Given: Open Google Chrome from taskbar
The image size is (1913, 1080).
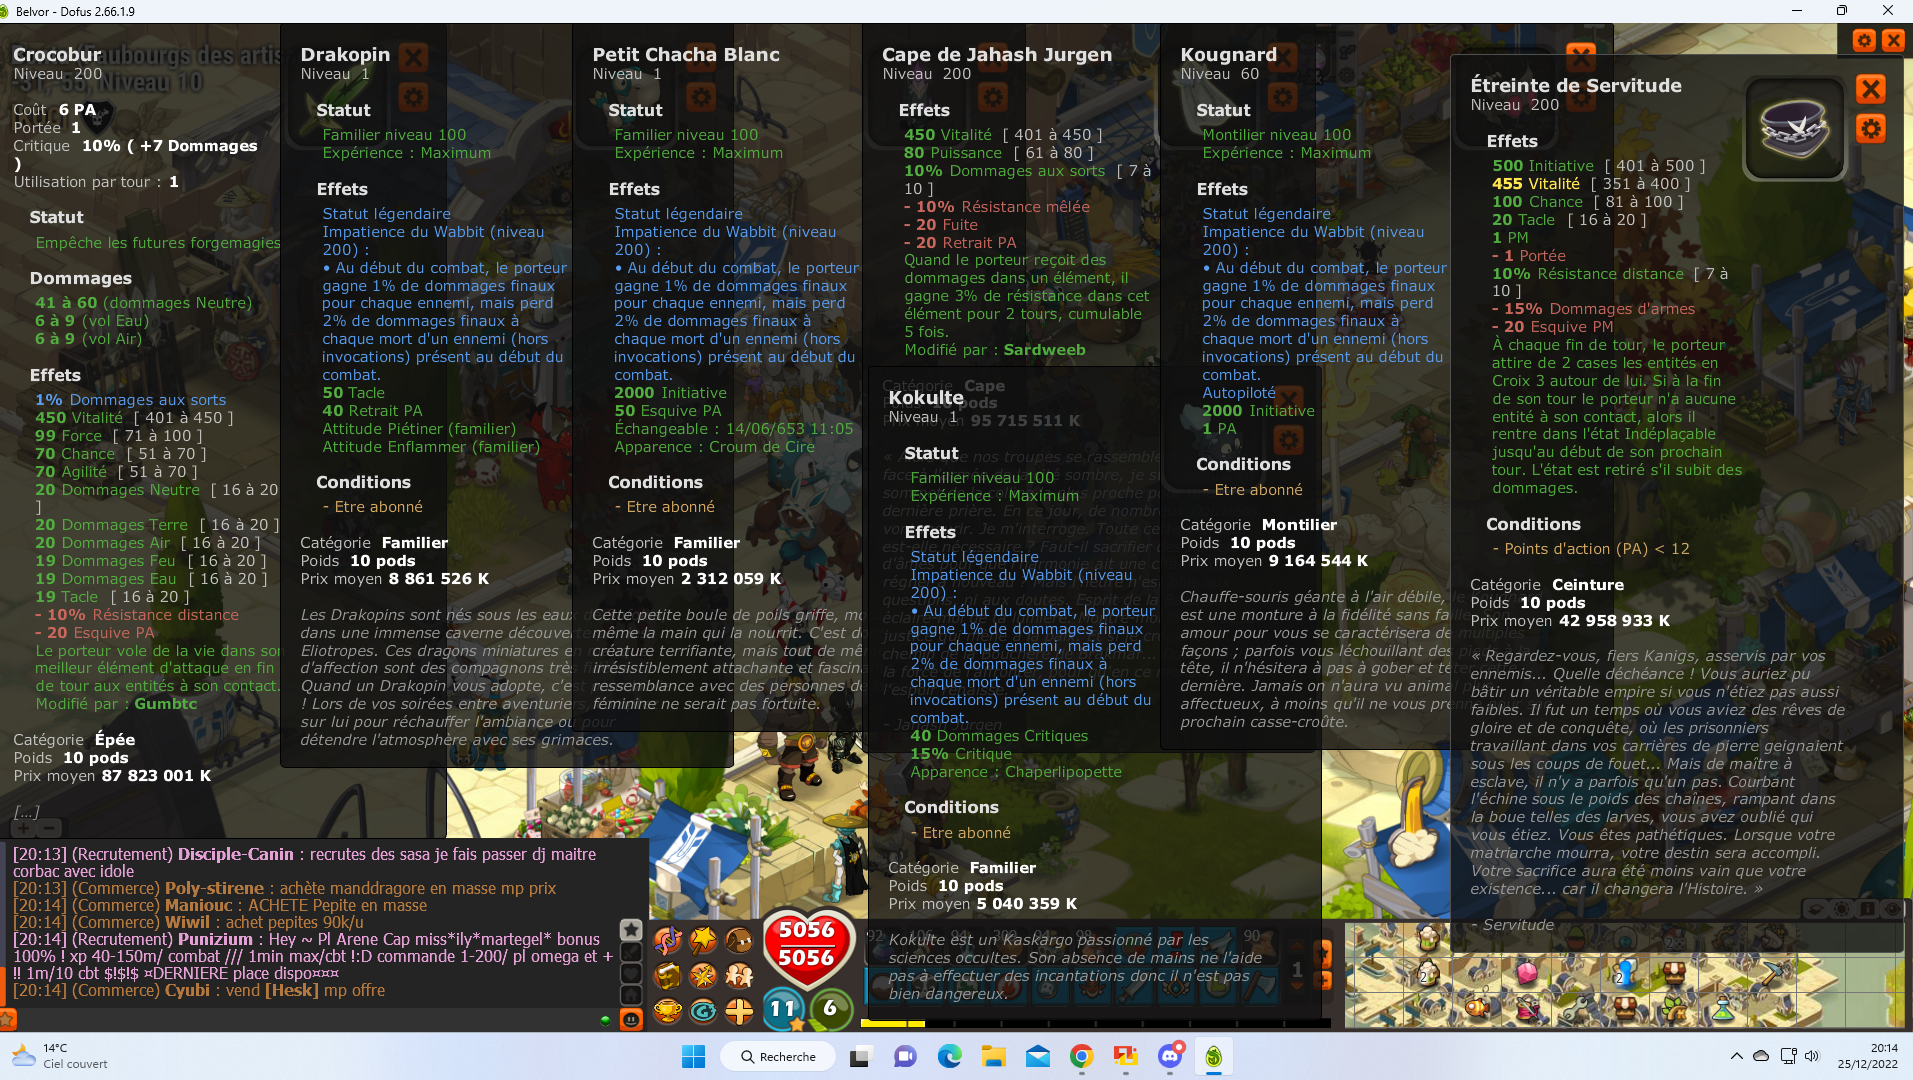Looking at the screenshot, I should click(x=1081, y=1056).
